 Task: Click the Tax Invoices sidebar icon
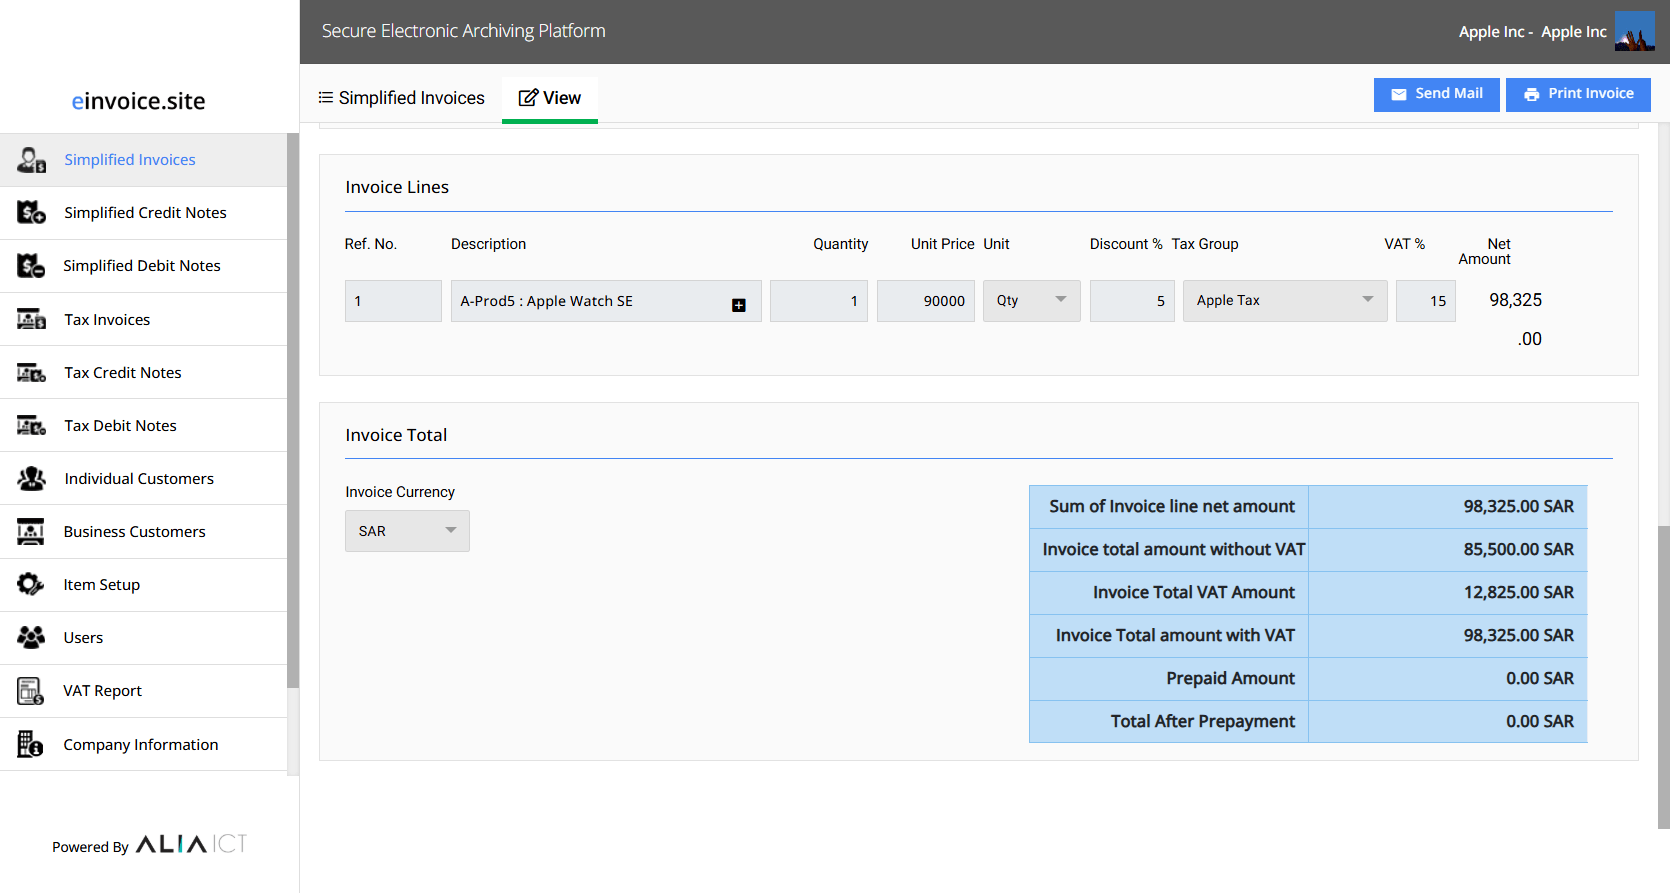click(x=31, y=320)
